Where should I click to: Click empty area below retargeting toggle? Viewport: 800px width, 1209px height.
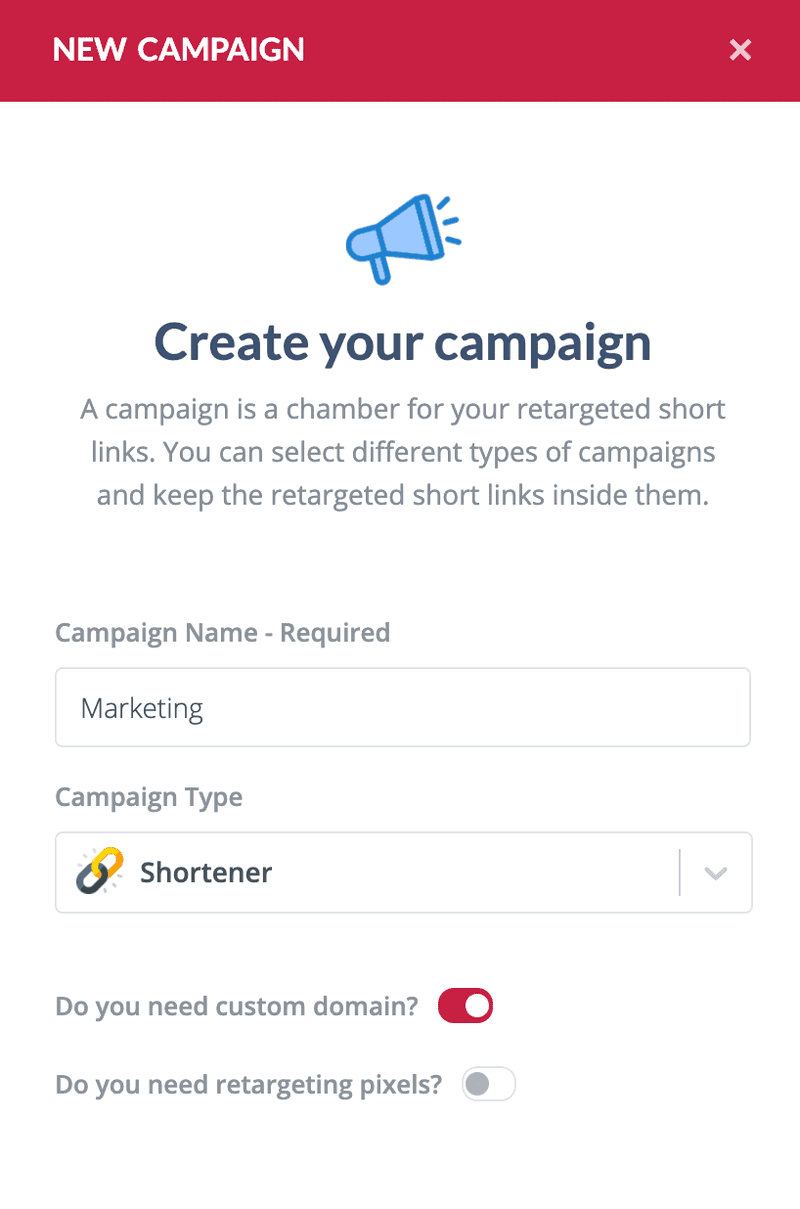click(400, 1160)
